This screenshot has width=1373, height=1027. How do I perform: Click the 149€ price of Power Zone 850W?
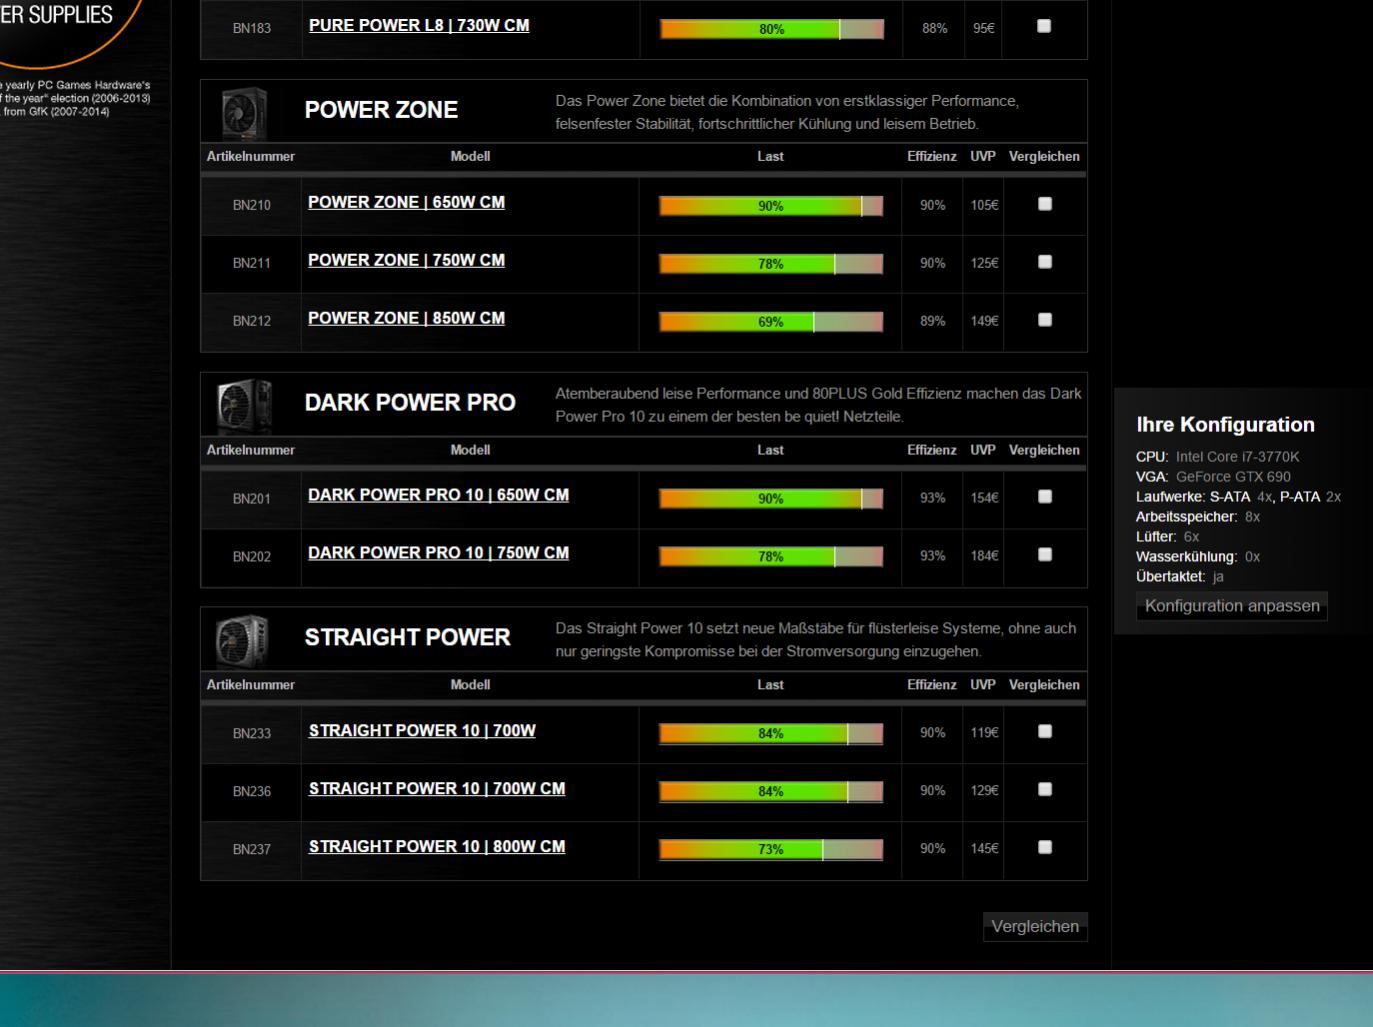pos(984,321)
